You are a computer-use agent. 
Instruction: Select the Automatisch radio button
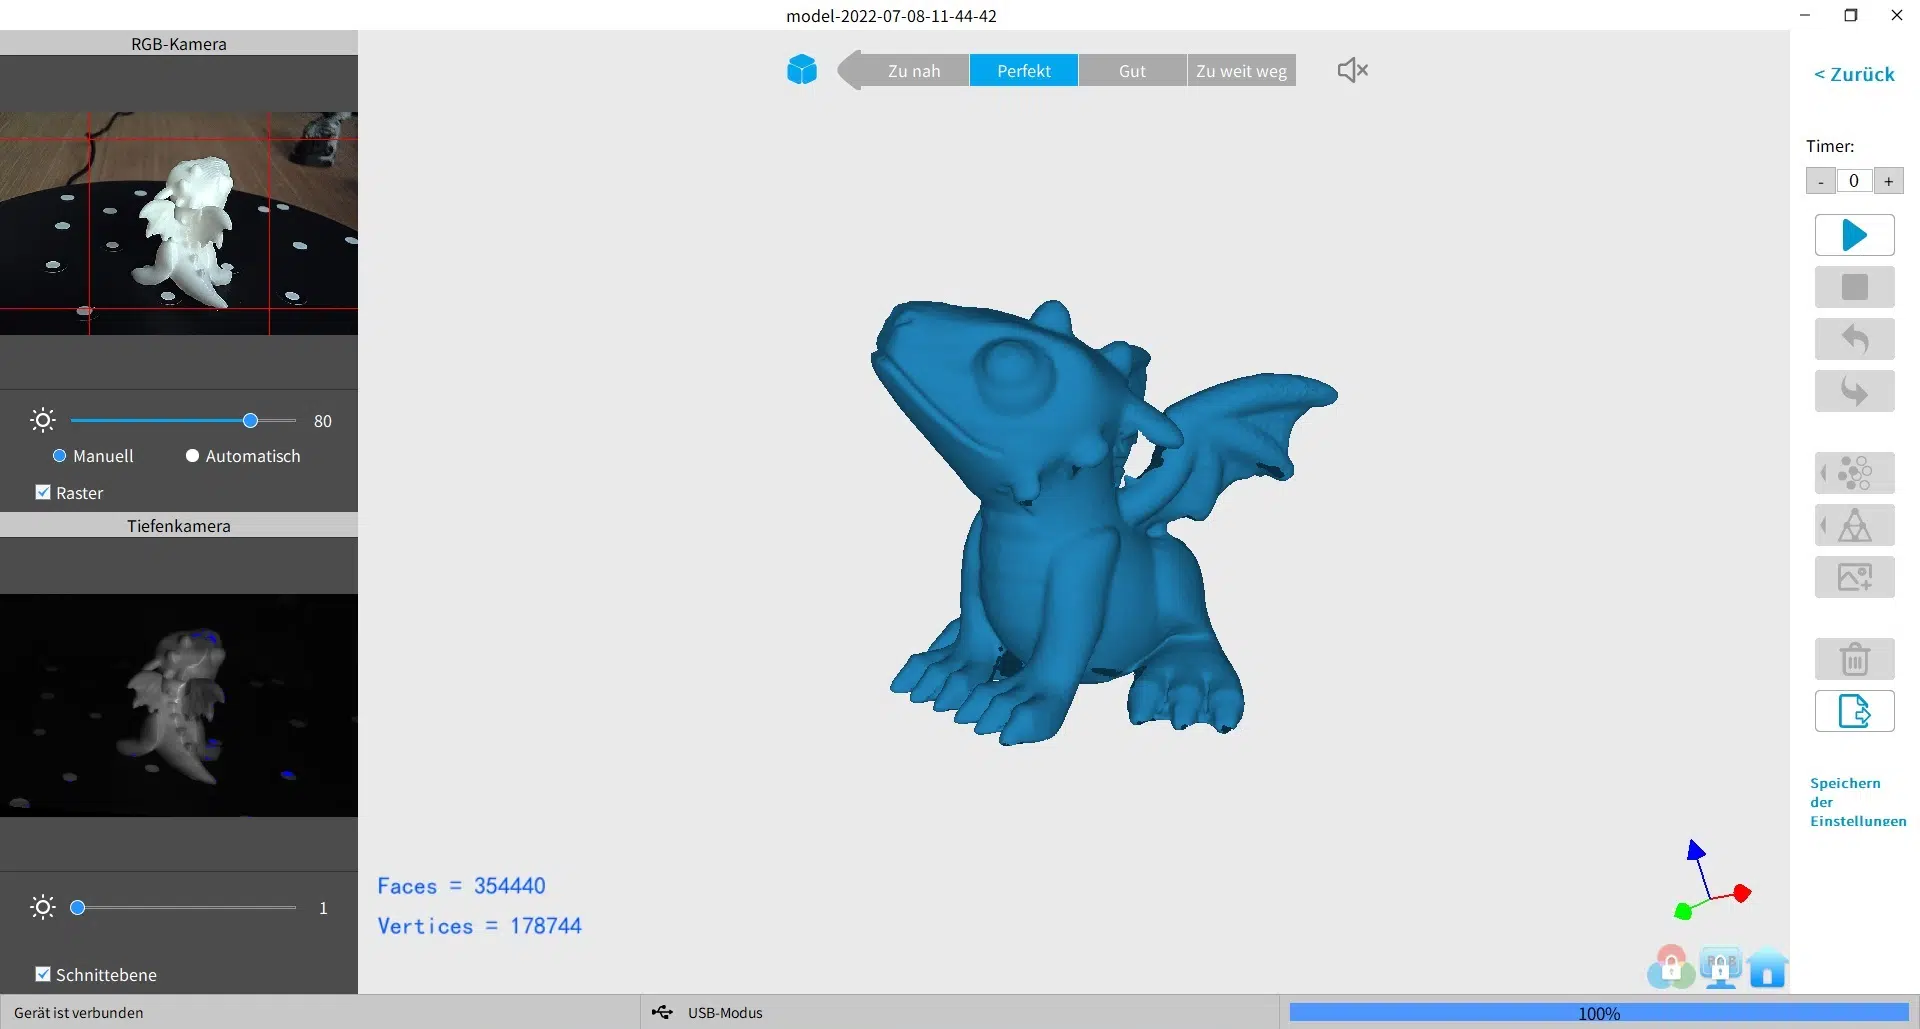pos(192,456)
